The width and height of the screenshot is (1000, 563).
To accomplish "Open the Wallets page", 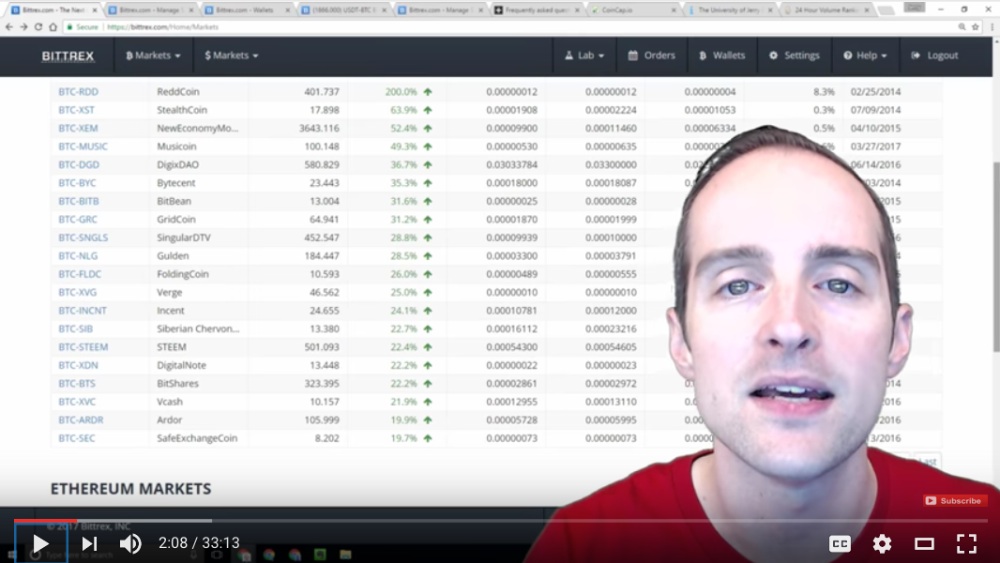I will 722,55.
